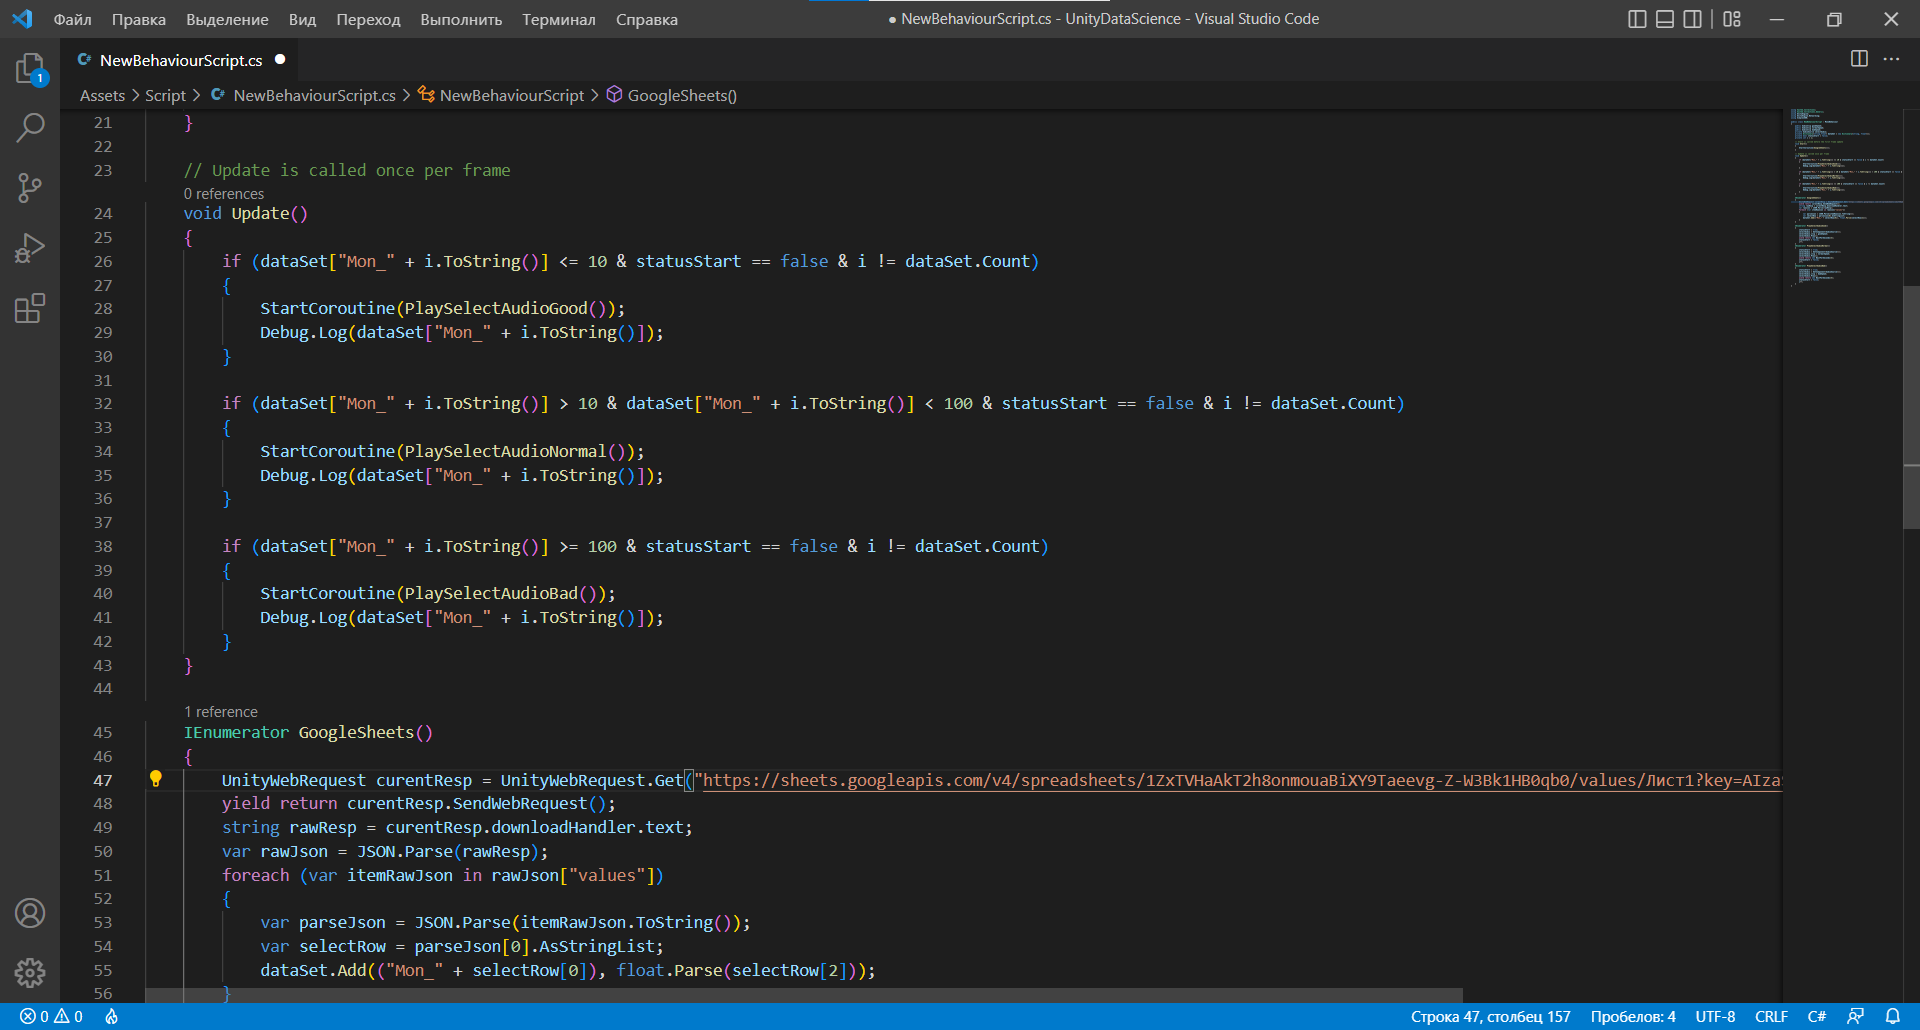Image resolution: width=1920 pixels, height=1030 pixels.
Task: Expand the Script folder breadcrumb
Action: point(165,95)
